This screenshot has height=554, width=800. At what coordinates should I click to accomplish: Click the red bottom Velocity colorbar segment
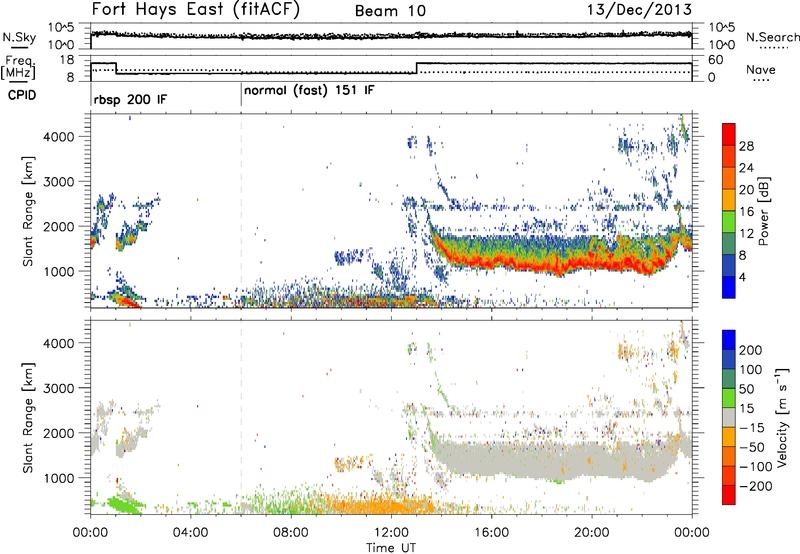[729, 495]
